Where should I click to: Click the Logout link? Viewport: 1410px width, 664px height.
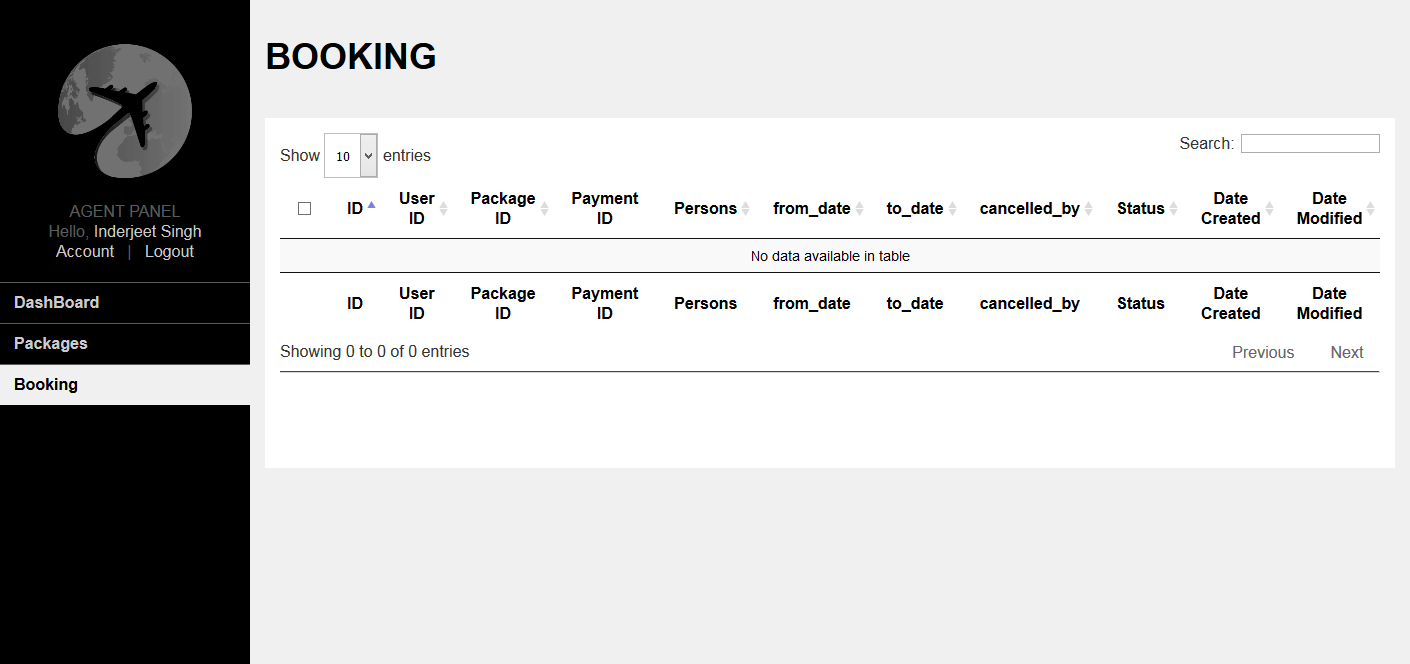tap(169, 252)
